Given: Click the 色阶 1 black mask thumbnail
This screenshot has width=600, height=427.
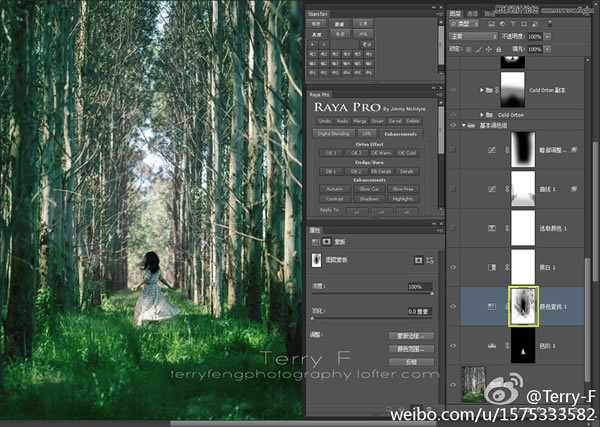Looking at the screenshot, I should [523, 346].
